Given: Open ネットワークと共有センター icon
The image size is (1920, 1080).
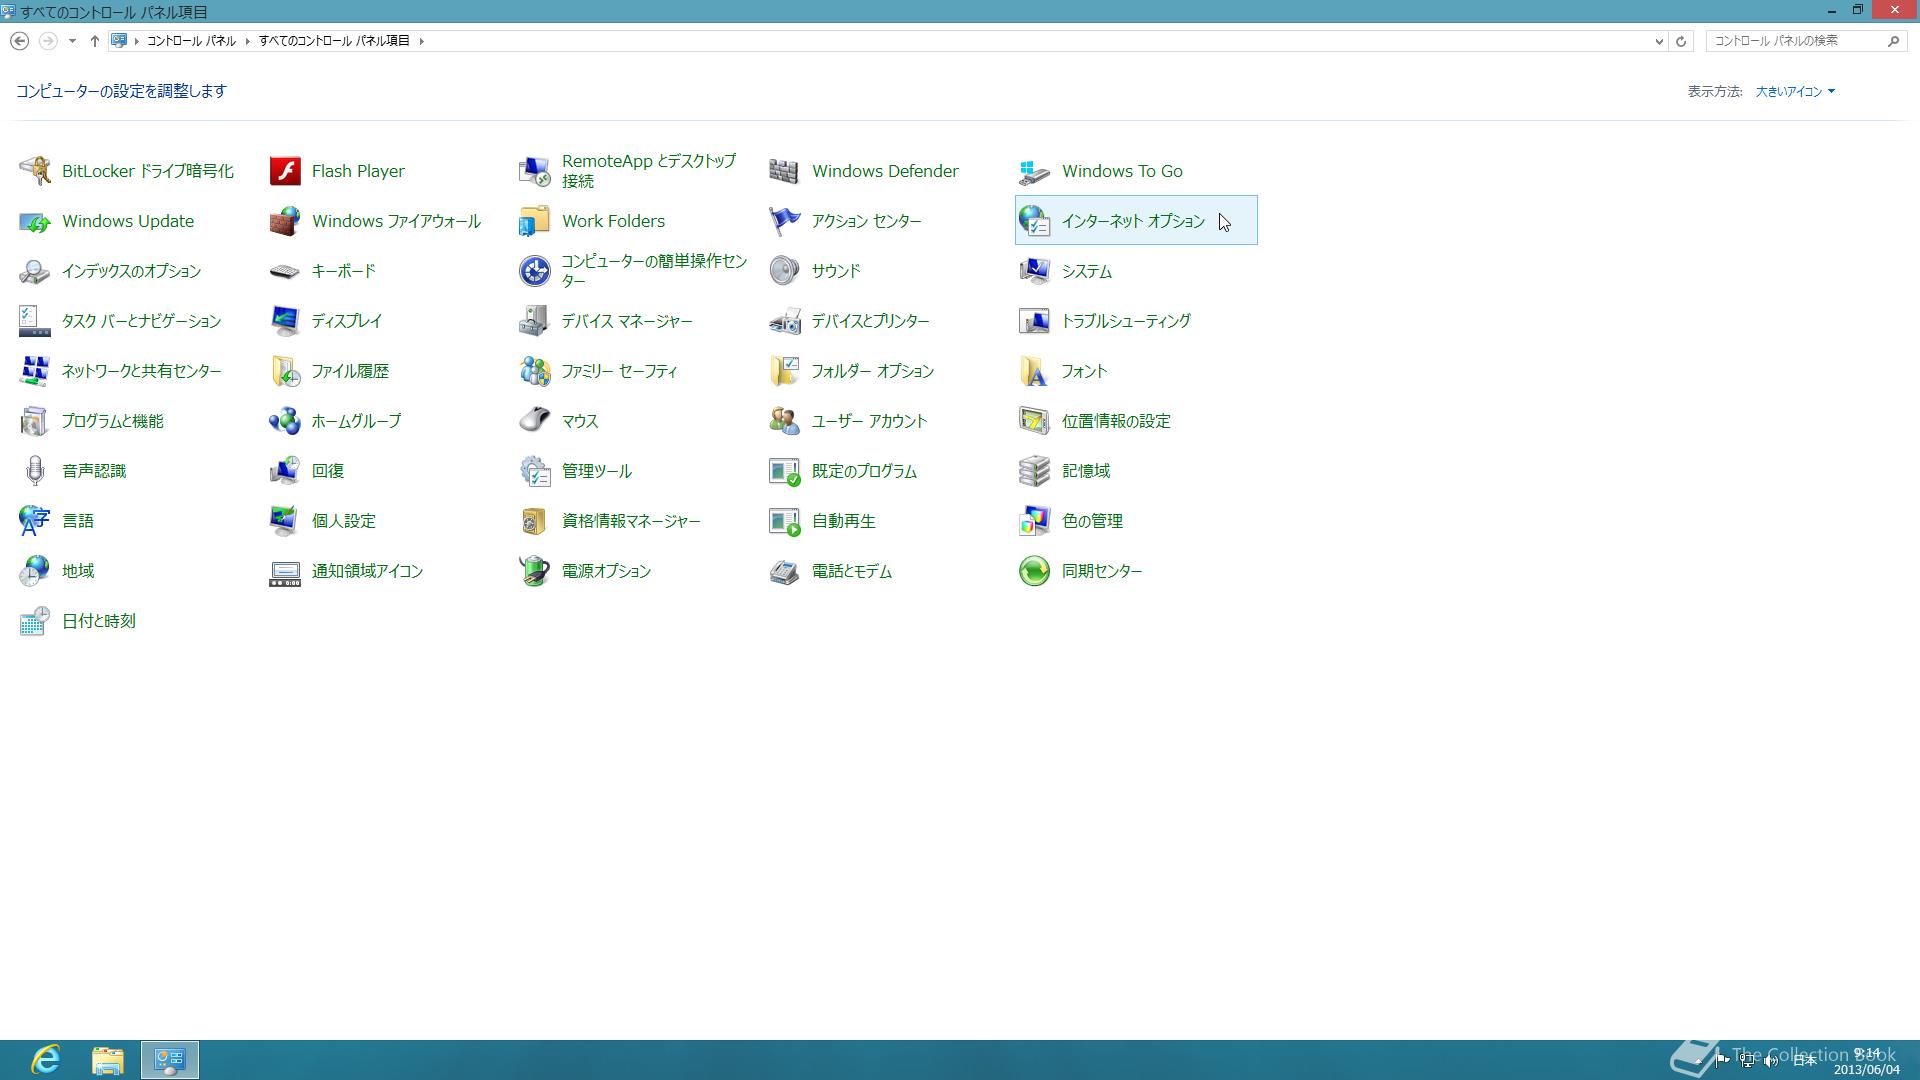Looking at the screenshot, I should [35, 371].
